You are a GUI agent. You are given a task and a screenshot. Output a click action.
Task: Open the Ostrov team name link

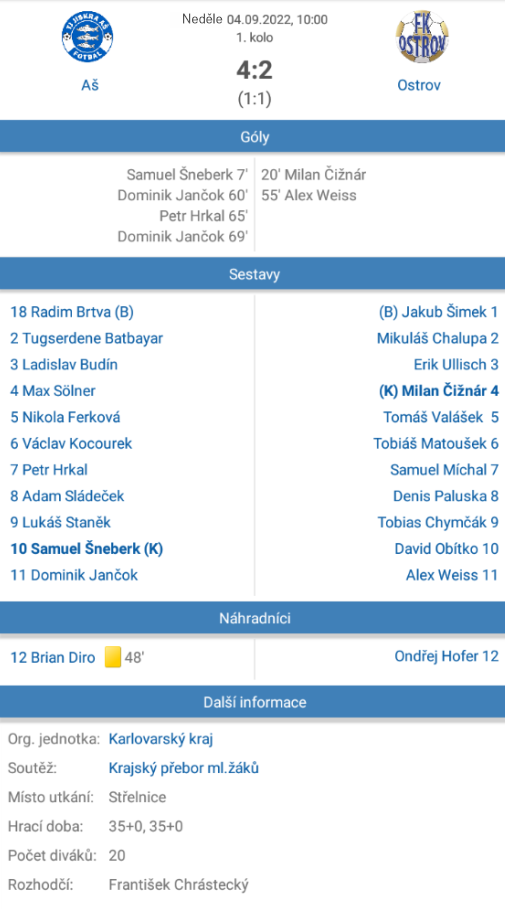pos(419,85)
